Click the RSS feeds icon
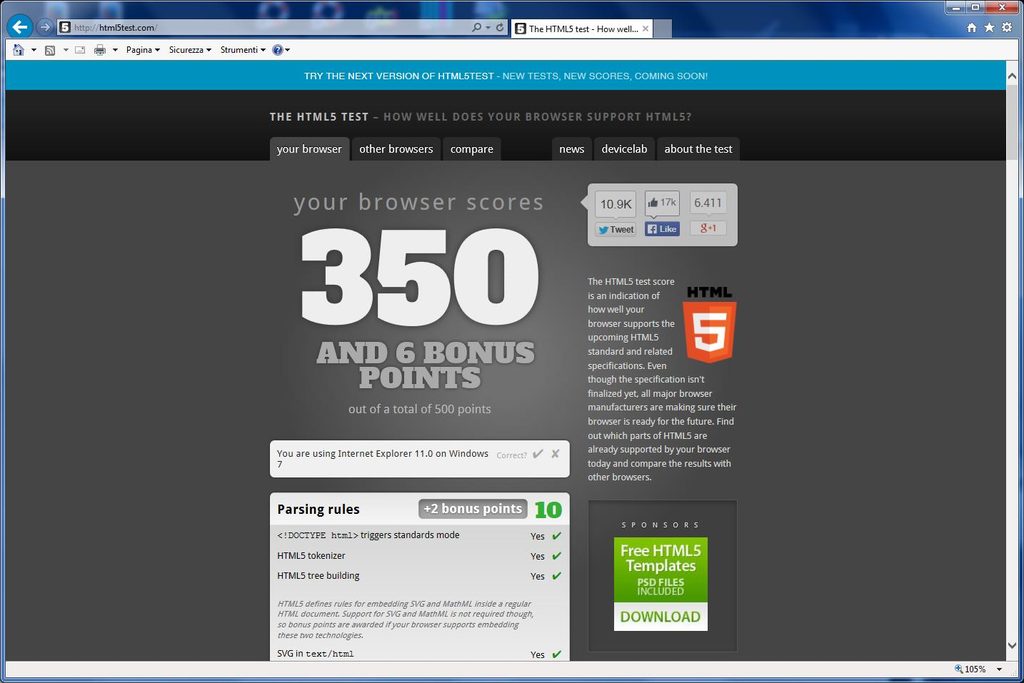This screenshot has width=1024, height=683. coord(50,50)
